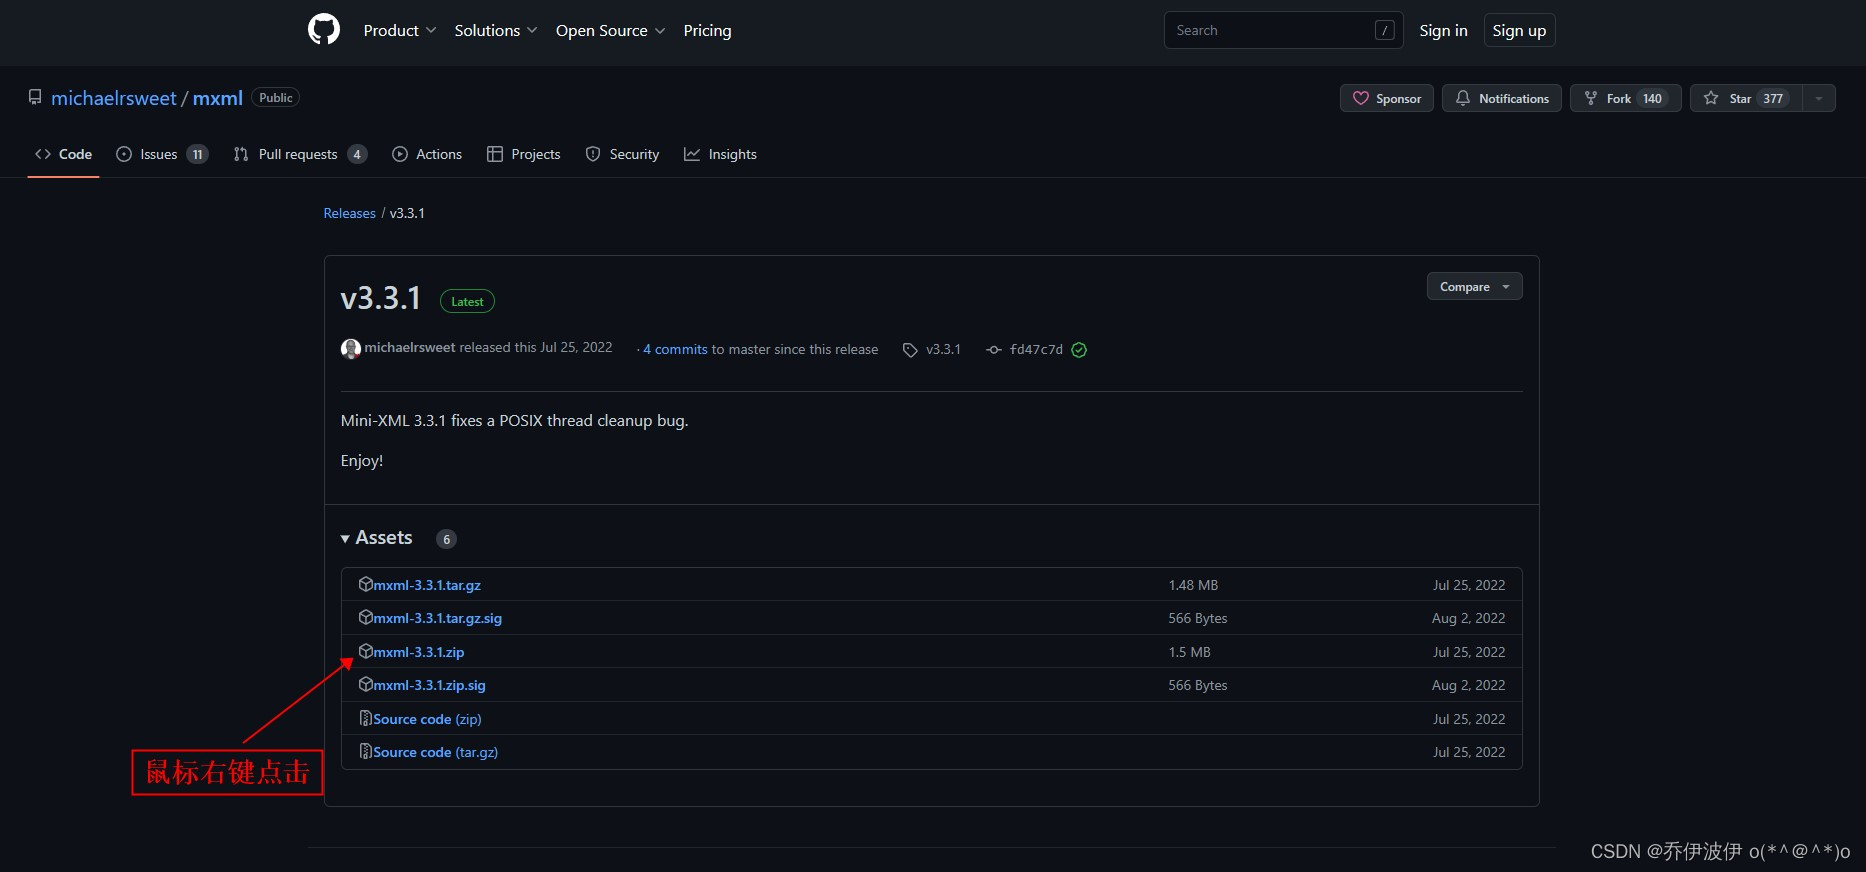Screen dimensions: 1866x872
Task: Download mxml-3.3.1.tar.gz
Action: 427,585
